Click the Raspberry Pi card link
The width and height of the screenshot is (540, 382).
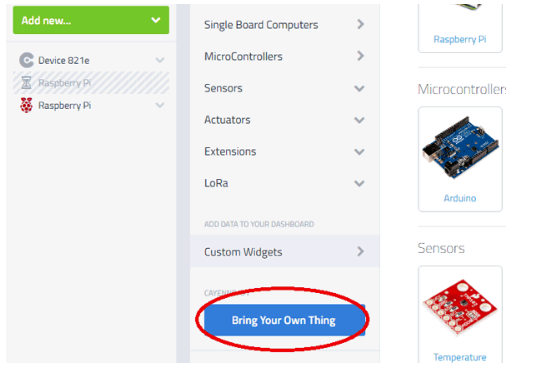pyautogui.click(x=460, y=39)
